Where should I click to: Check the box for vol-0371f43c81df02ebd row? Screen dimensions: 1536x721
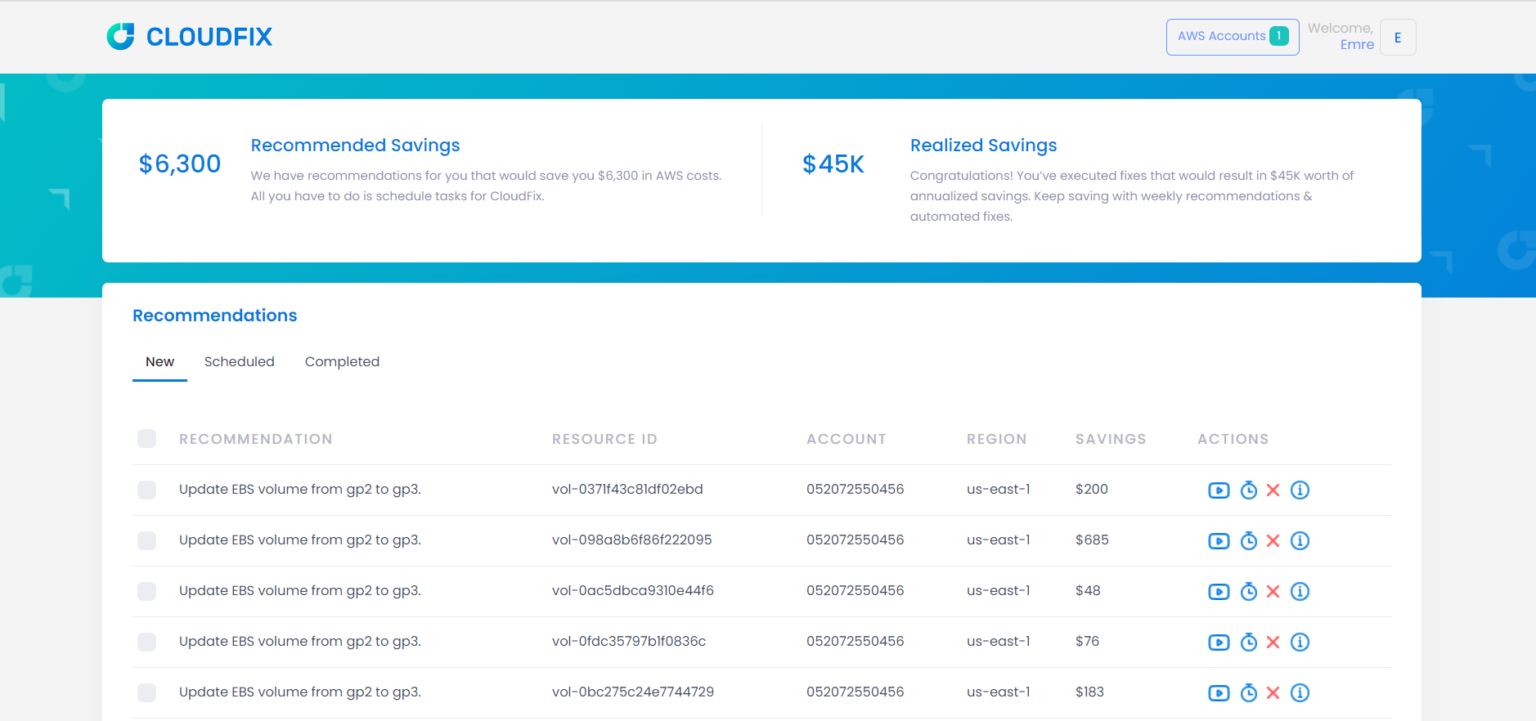click(x=147, y=490)
